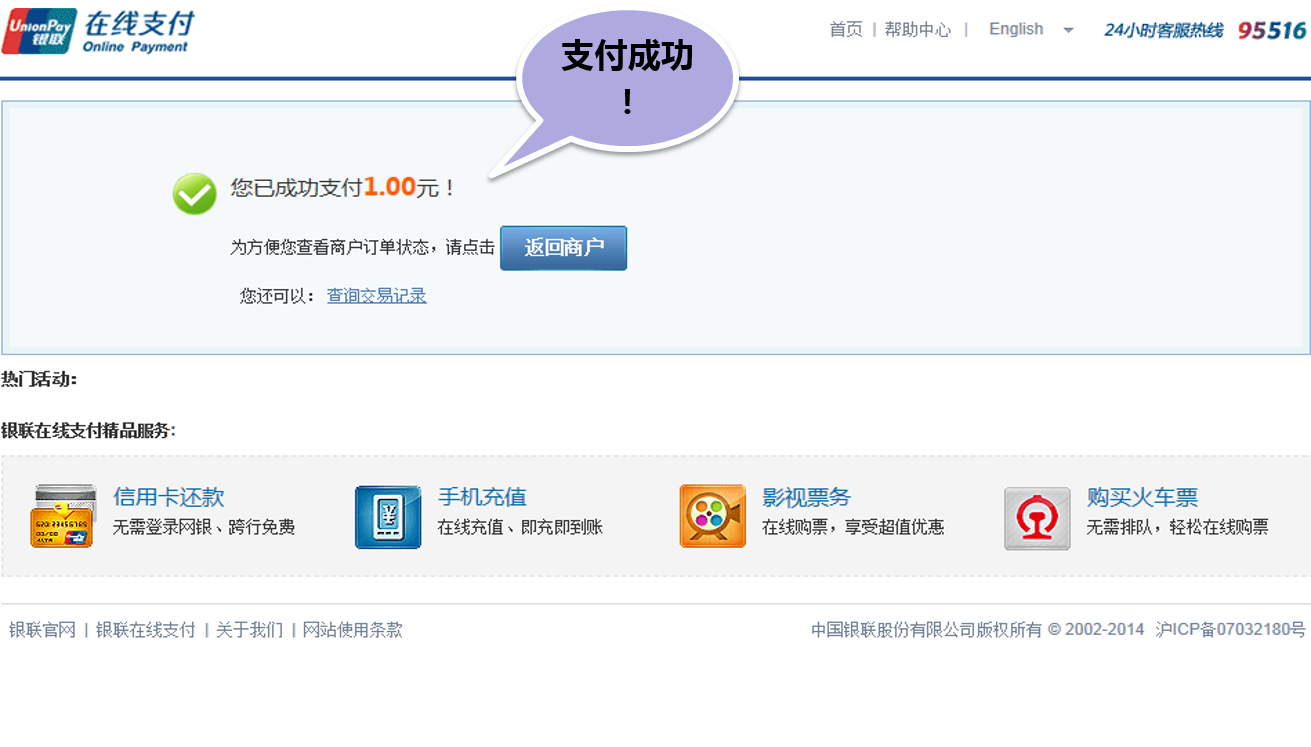Viewport: 1311px width, 747px height.
Task: Open the train ticket railway icon
Action: [x=1037, y=518]
